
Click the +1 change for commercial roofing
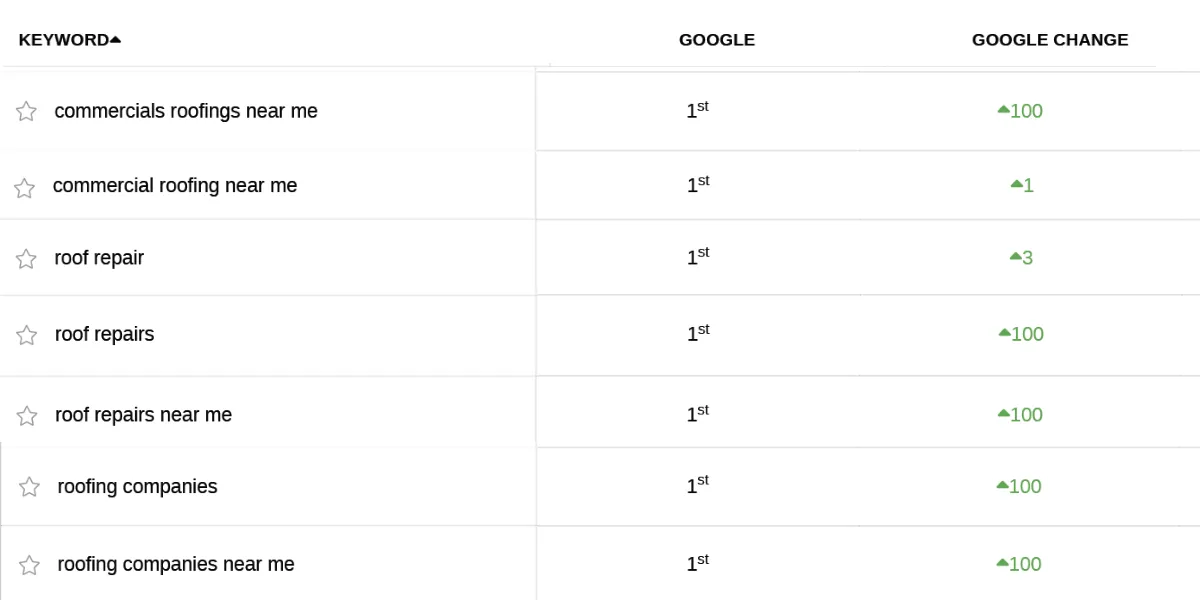click(1022, 185)
